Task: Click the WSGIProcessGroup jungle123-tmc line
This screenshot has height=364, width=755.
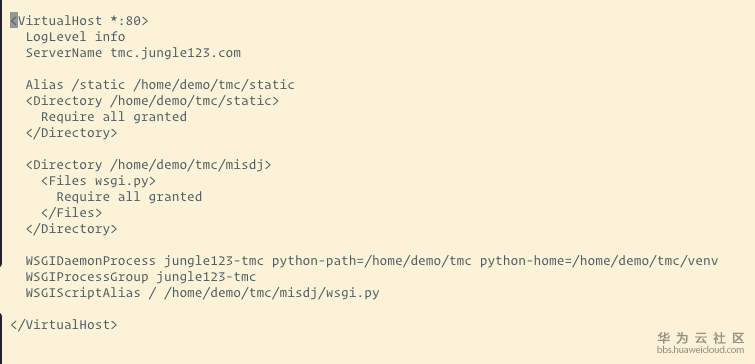Action: [x=141, y=277]
